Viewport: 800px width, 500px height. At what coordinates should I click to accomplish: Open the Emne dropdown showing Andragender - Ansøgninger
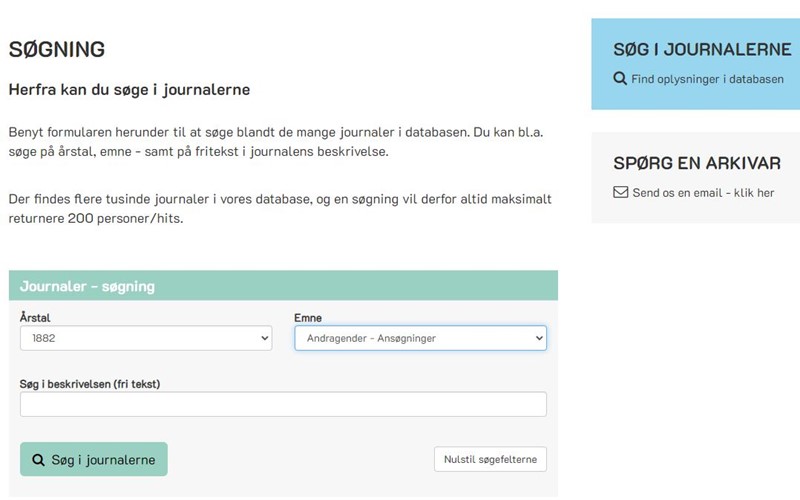pos(420,338)
